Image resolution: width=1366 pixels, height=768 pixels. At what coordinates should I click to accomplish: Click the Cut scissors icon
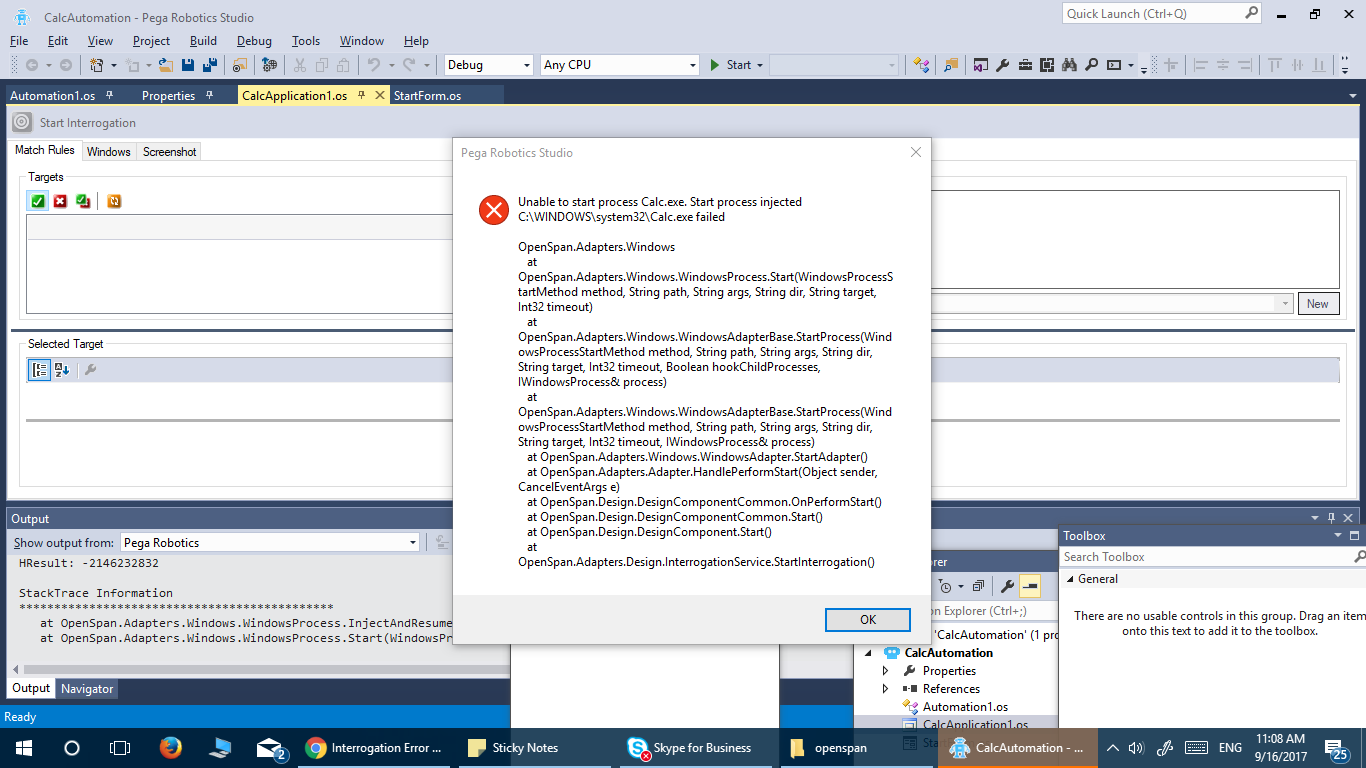pos(299,65)
